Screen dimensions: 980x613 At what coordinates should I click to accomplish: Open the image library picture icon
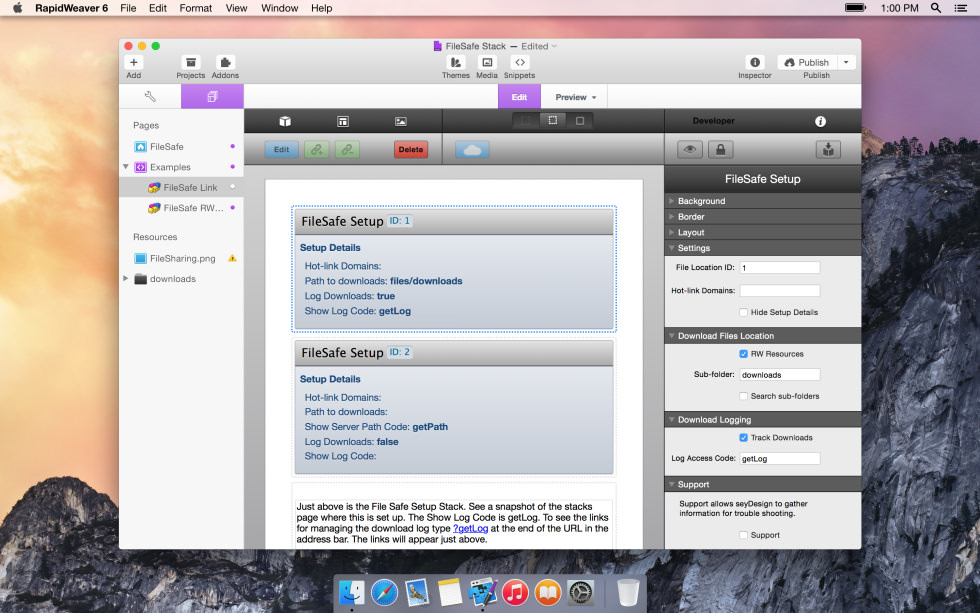tap(401, 121)
